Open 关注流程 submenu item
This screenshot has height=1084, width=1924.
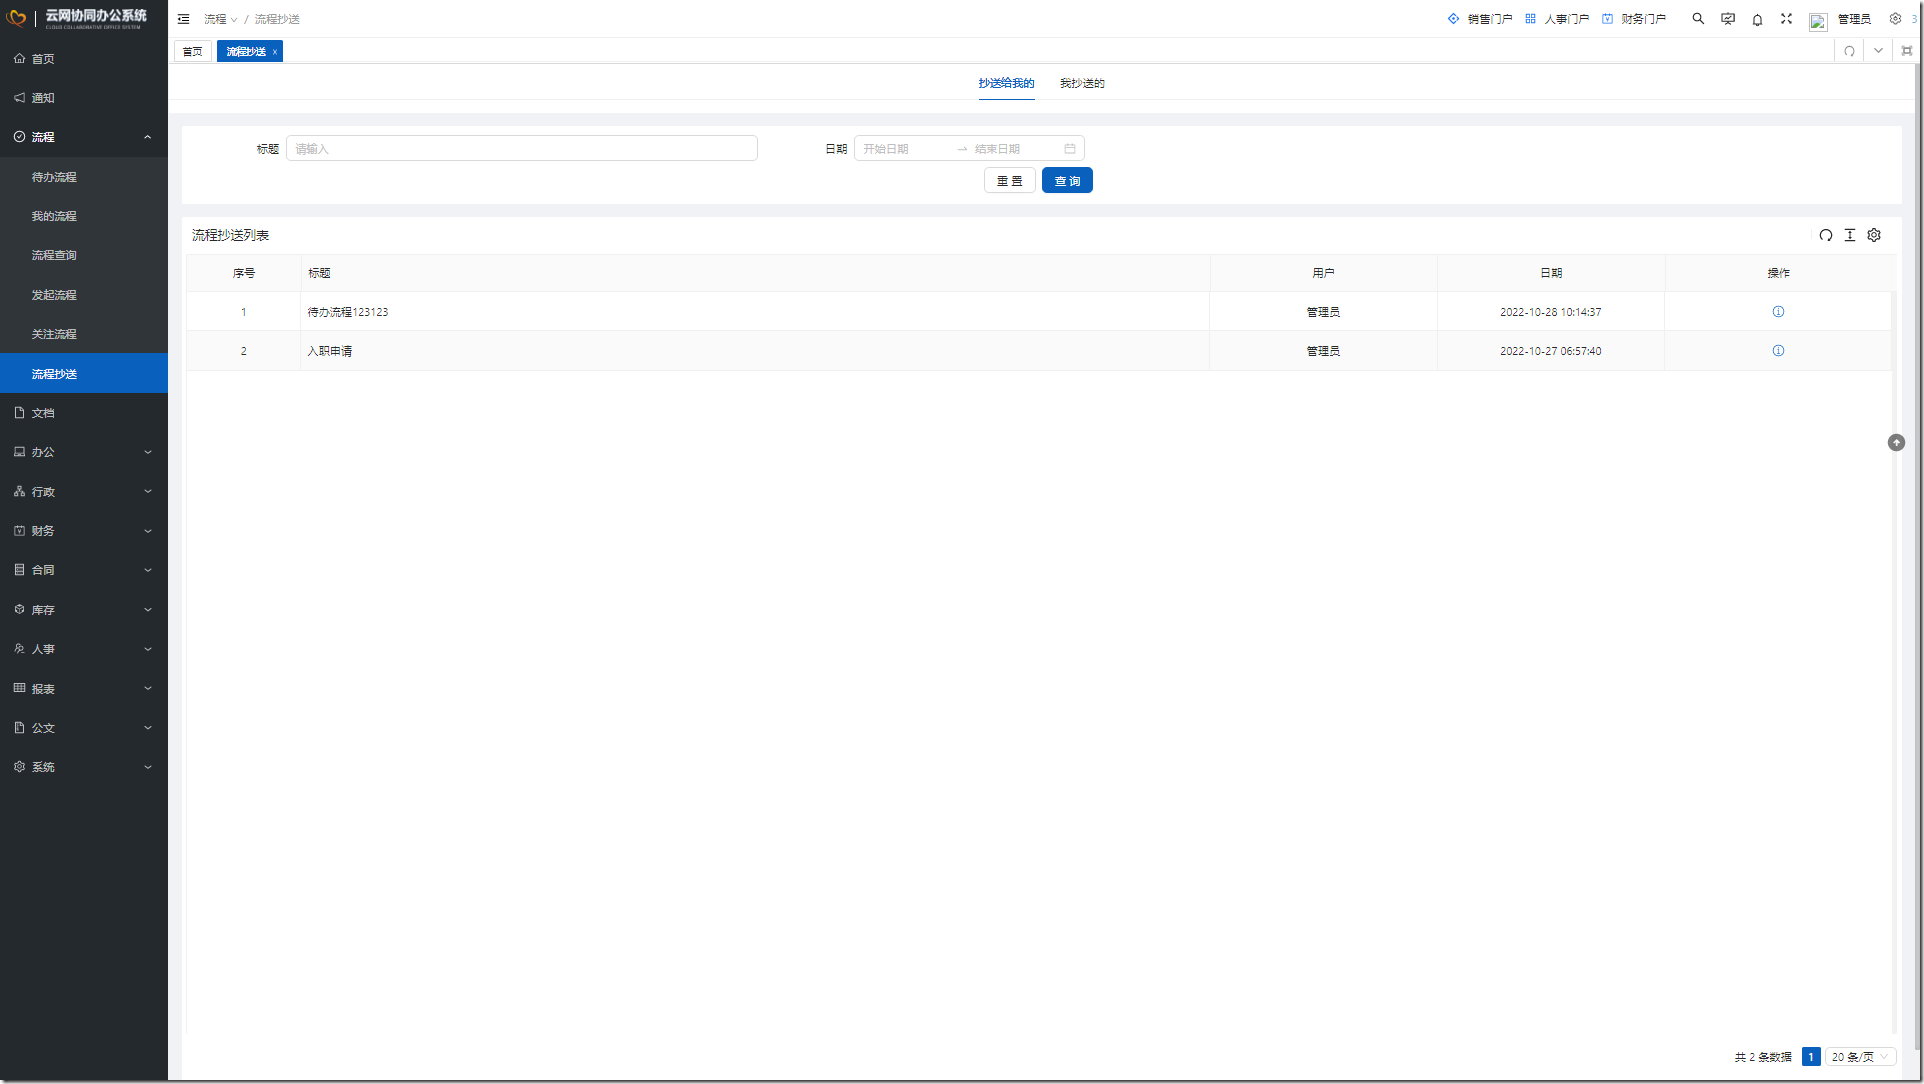[84, 334]
